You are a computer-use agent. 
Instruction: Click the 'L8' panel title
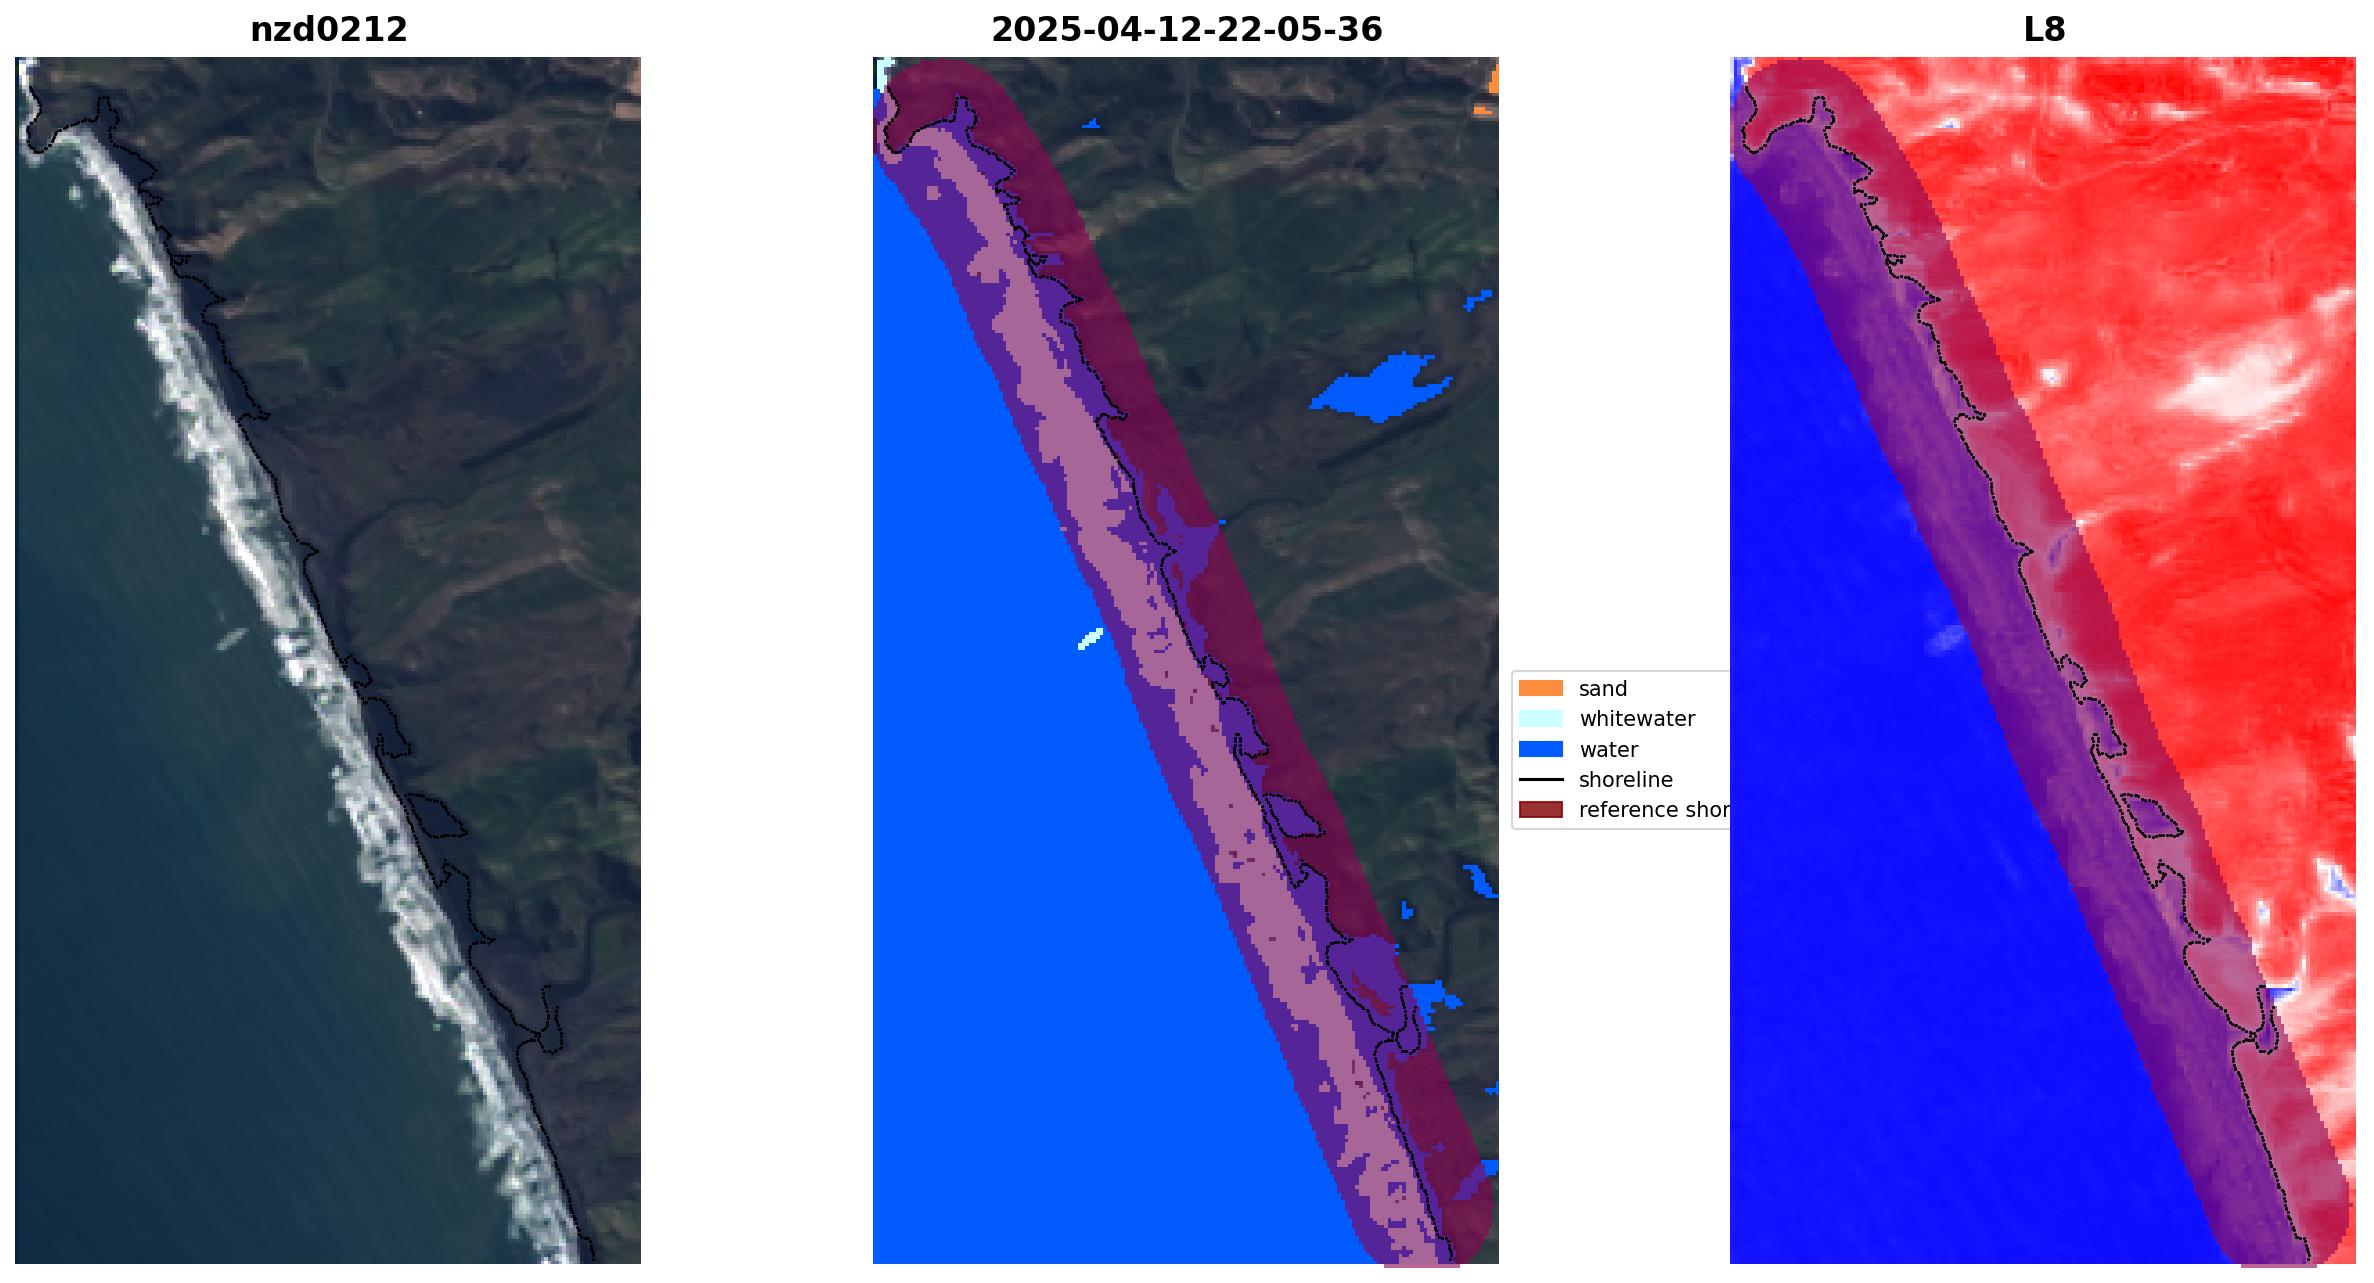tap(2043, 30)
